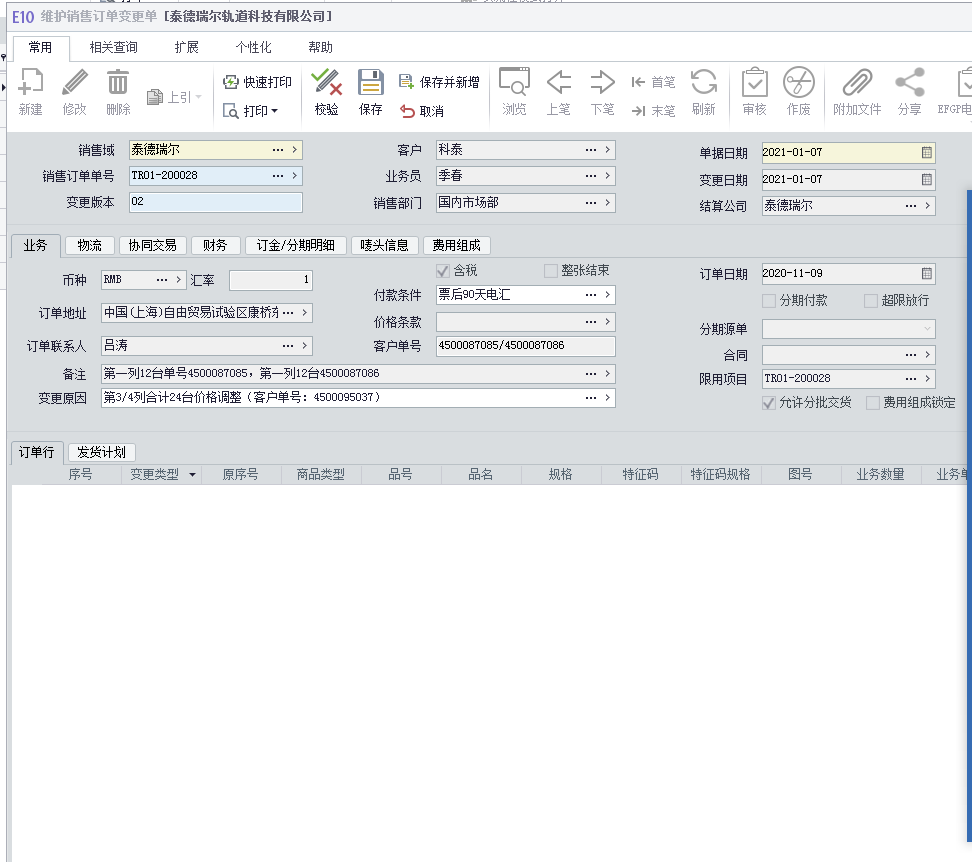Click the 作废 void icon
Viewport: 972px width, 862px height.
pyautogui.click(x=798, y=82)
